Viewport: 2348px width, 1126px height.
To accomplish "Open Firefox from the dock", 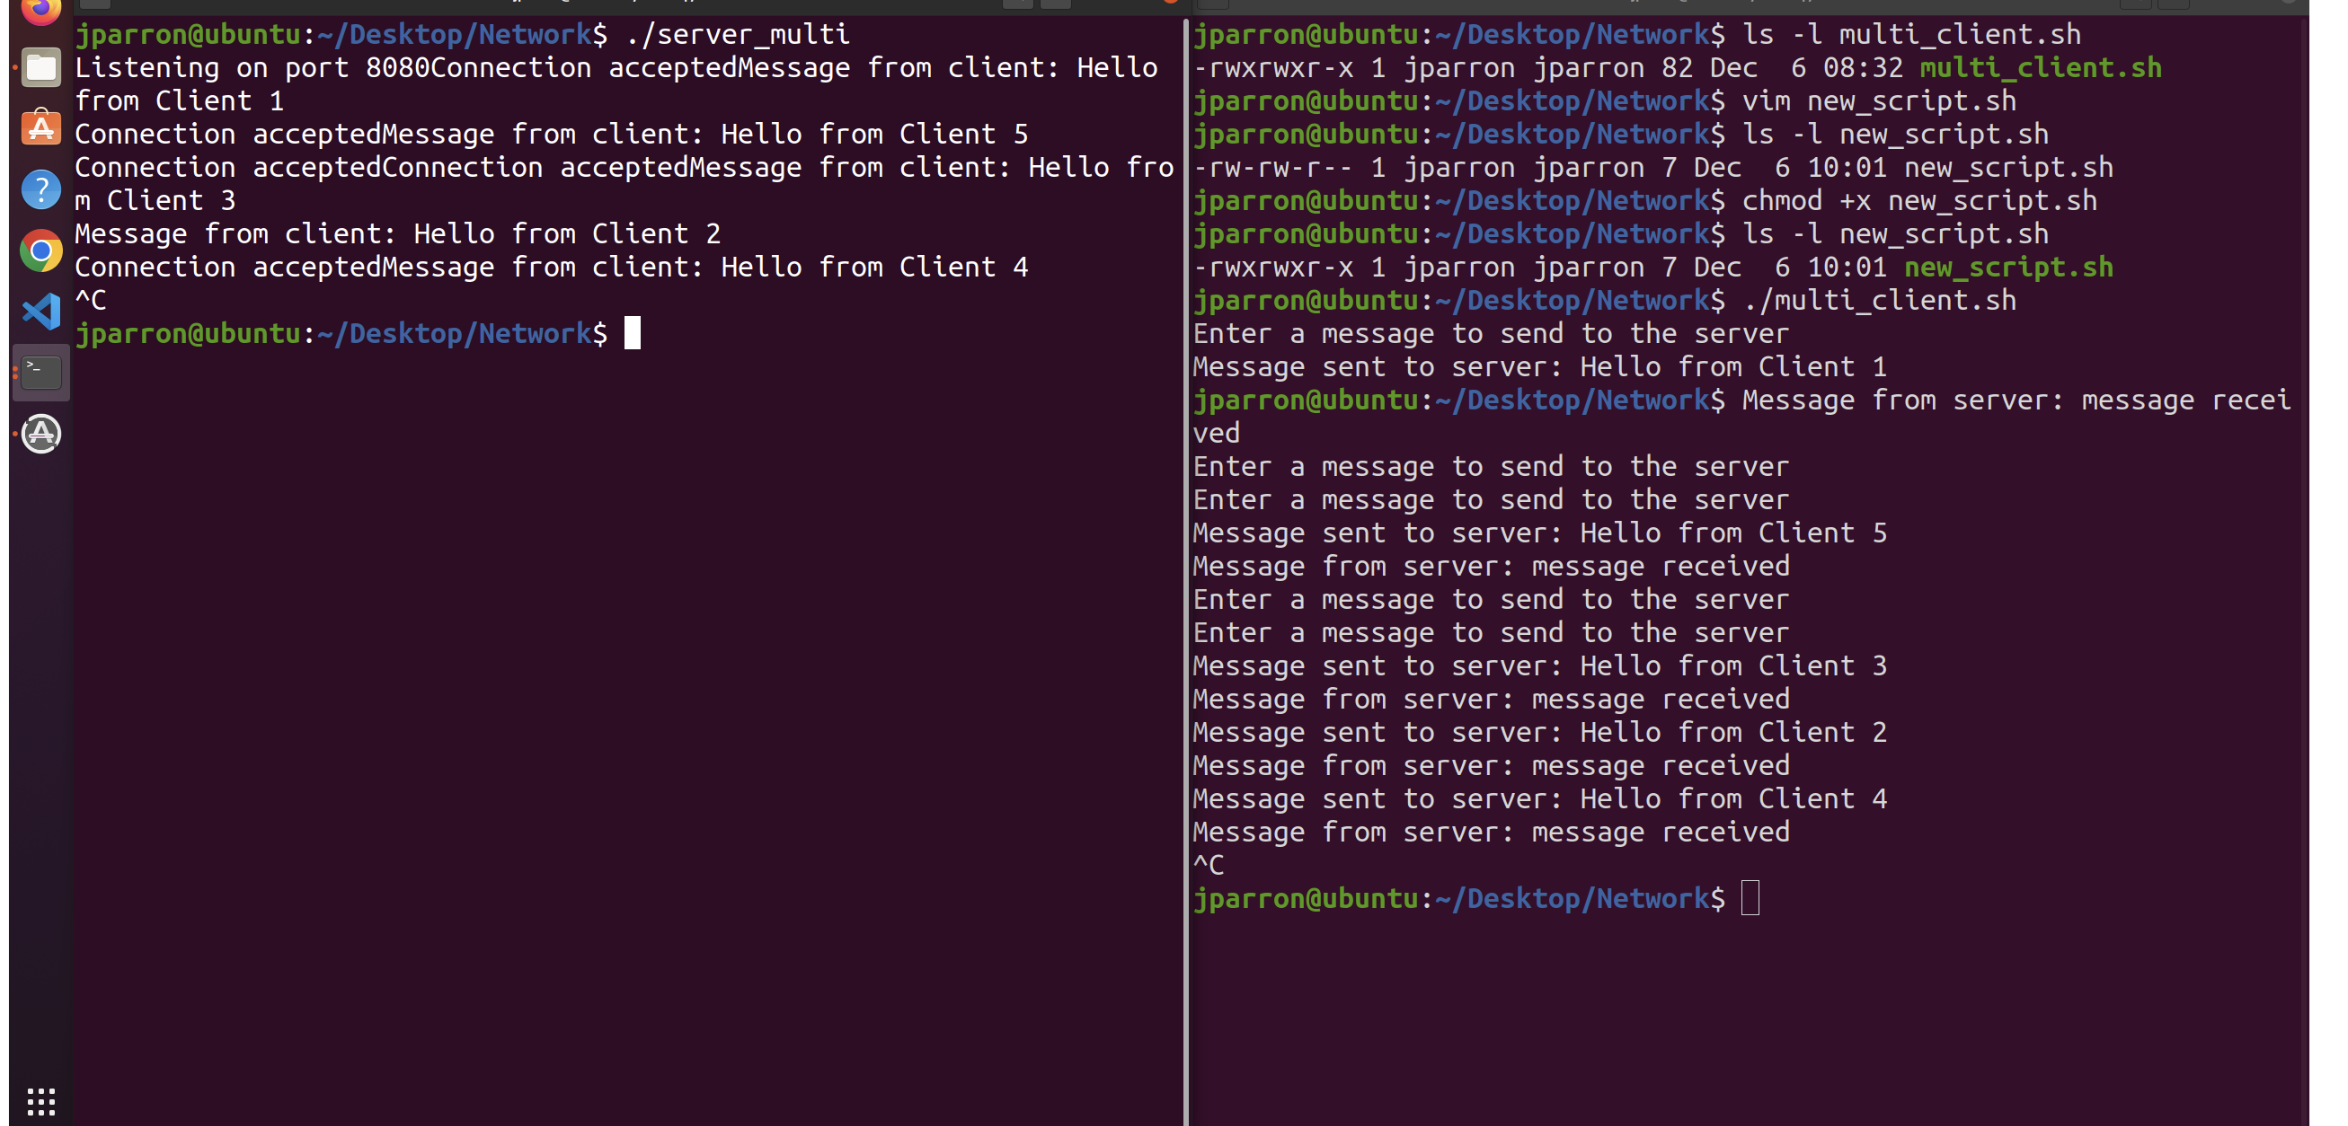I will point(40,10).
